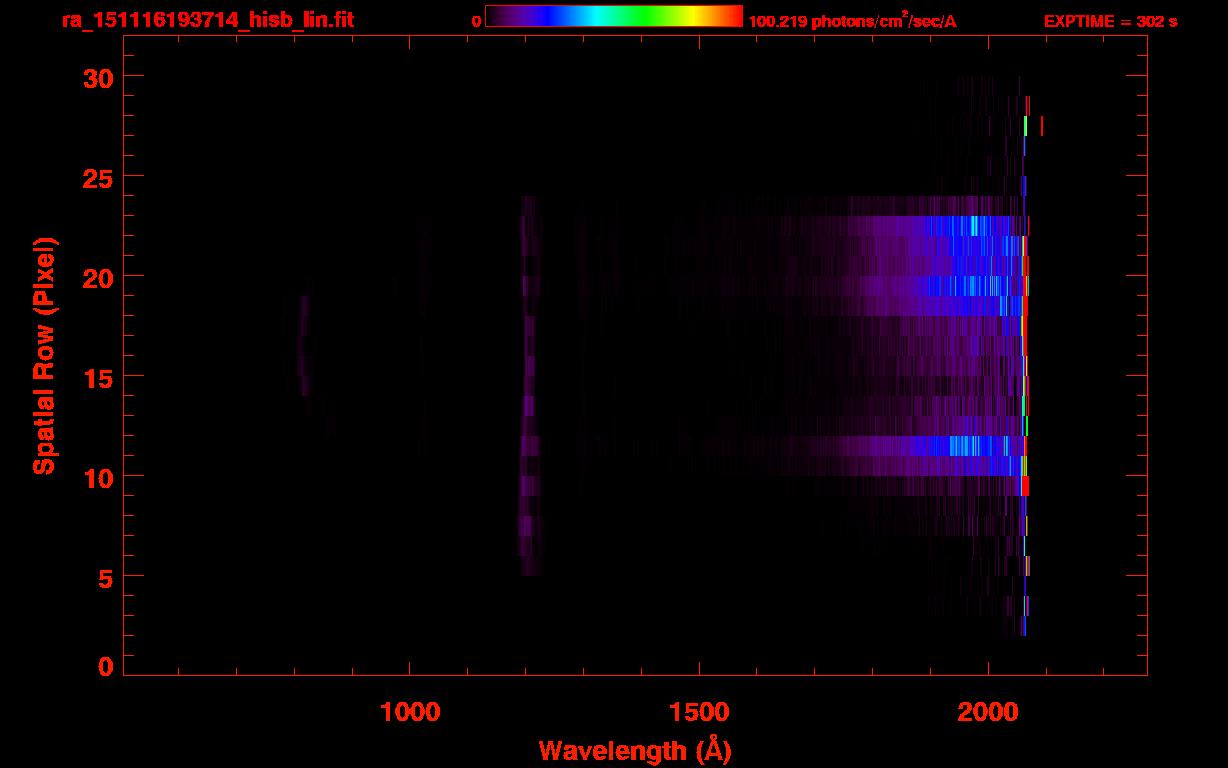Click the rainbow intensity color bar
This screenshot has width=1228, height=768.
pyautogui.click(x=614, y=16)
